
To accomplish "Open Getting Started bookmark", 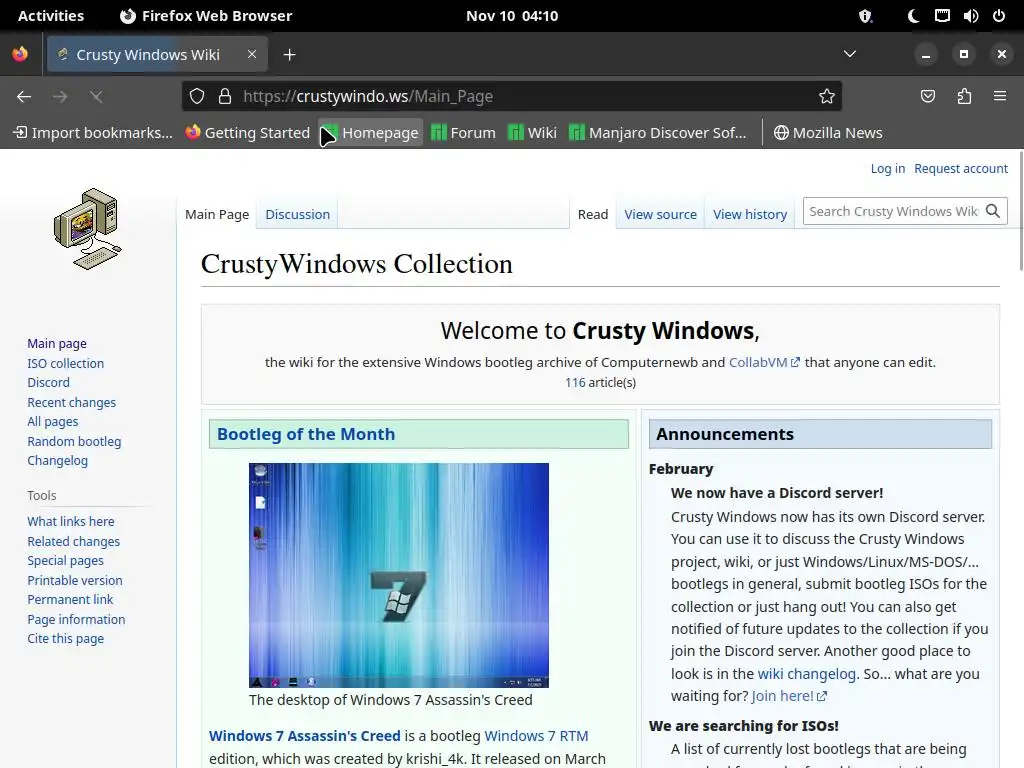I will [248, 133].
